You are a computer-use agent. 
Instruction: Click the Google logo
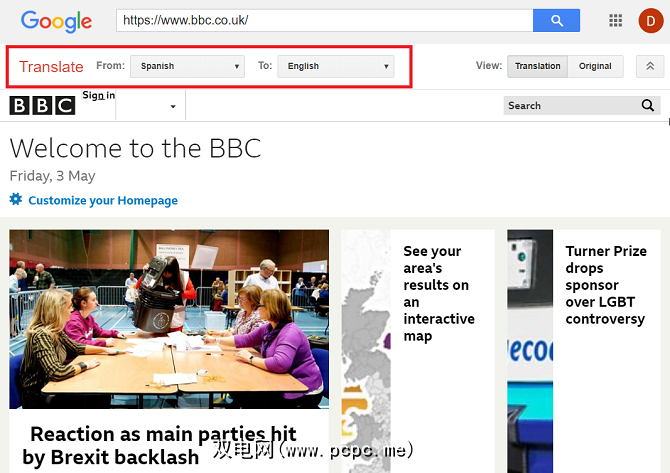56,21
